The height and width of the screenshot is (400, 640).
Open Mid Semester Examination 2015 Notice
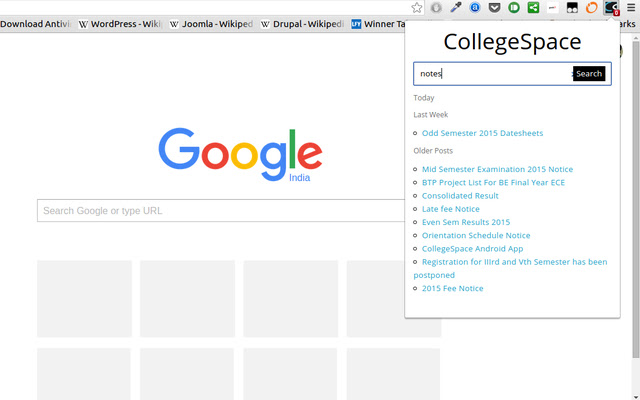coord(497,169)
